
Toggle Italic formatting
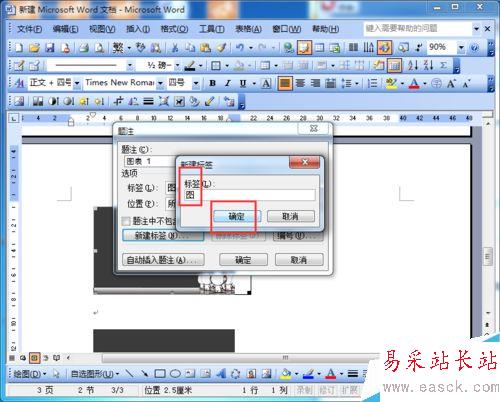tap(228, 83)
